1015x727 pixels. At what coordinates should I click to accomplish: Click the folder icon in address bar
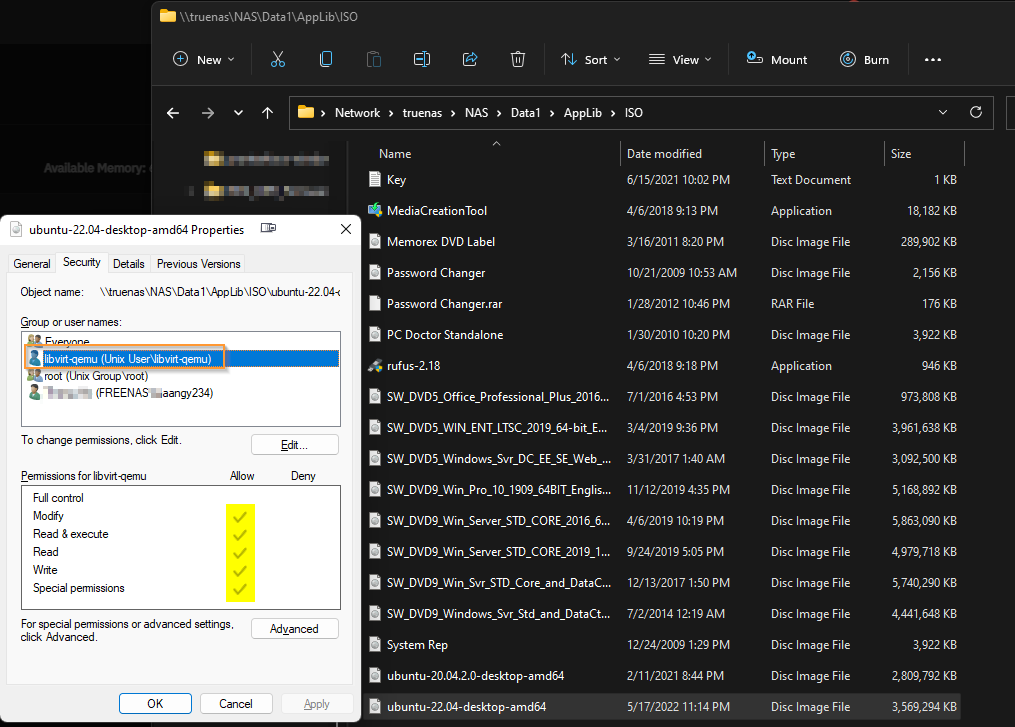306,112
